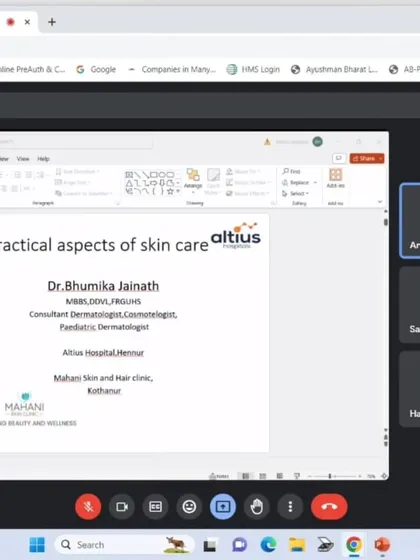Screen dimensions: 420x560
Task: Close the current Chrome tab
Action: click(x=27, y=22)
